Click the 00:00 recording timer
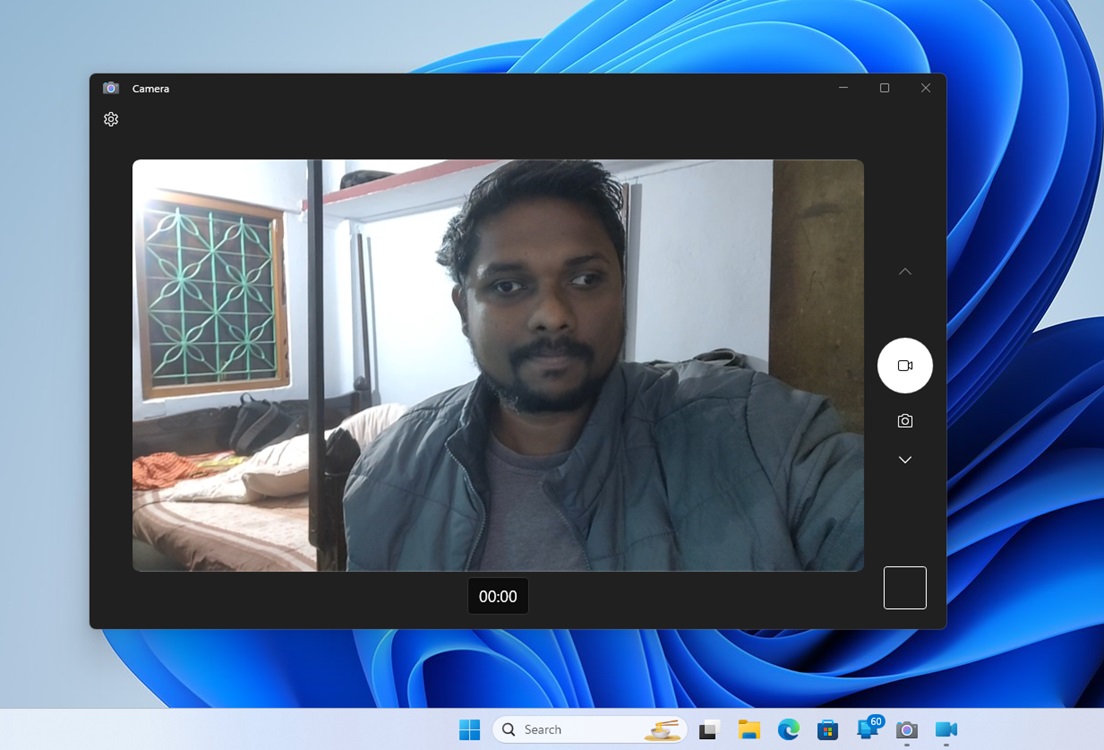Screen dimensions: 1104x750 point(497,596)
